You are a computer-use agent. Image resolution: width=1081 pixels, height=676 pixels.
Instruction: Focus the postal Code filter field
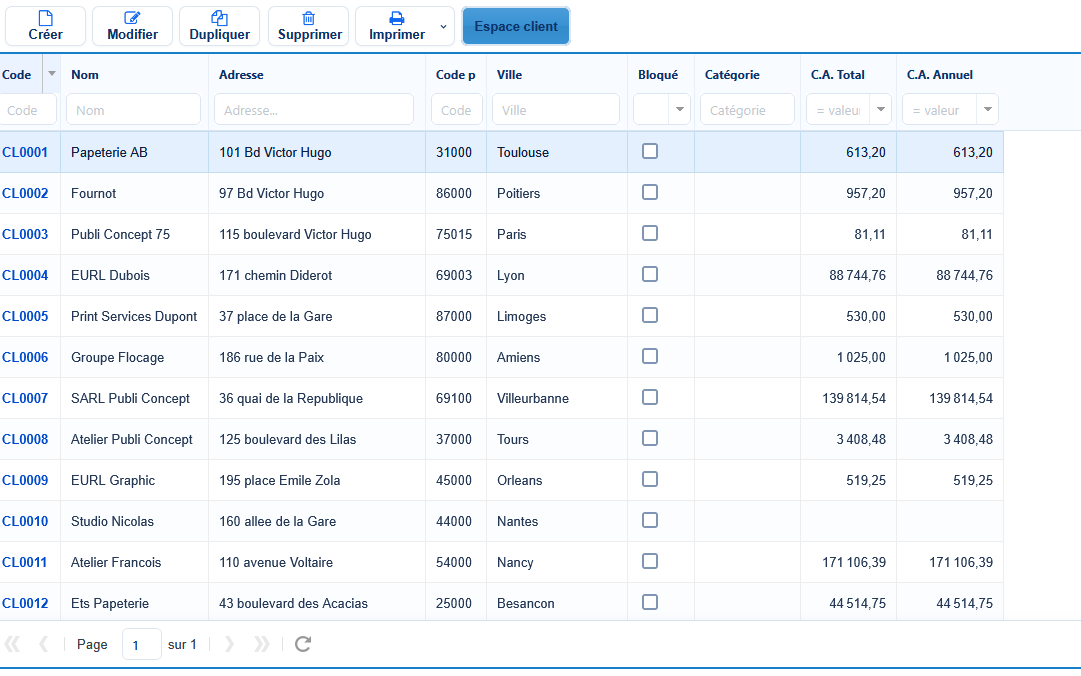click(456, 110)
